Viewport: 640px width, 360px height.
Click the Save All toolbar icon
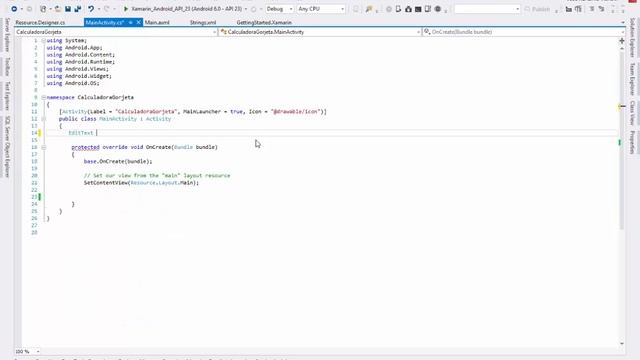[78, 9]
